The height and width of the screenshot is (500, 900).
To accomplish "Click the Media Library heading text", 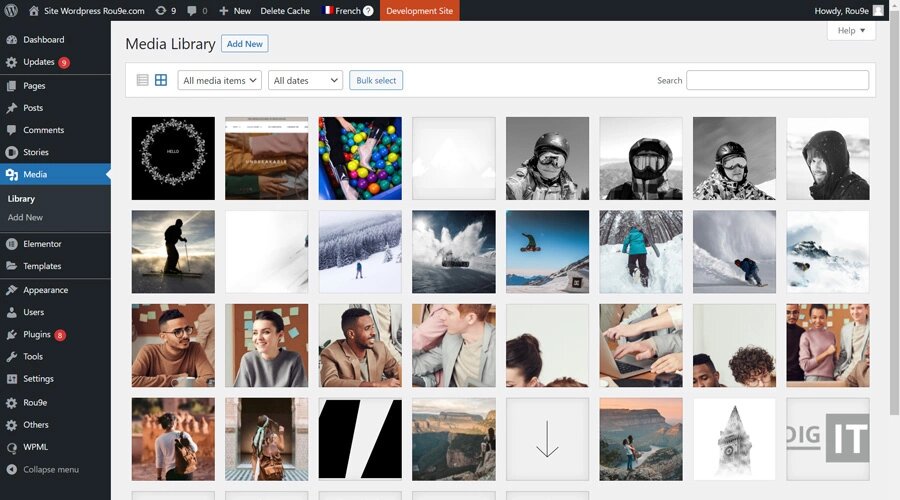I will (170, 44).
